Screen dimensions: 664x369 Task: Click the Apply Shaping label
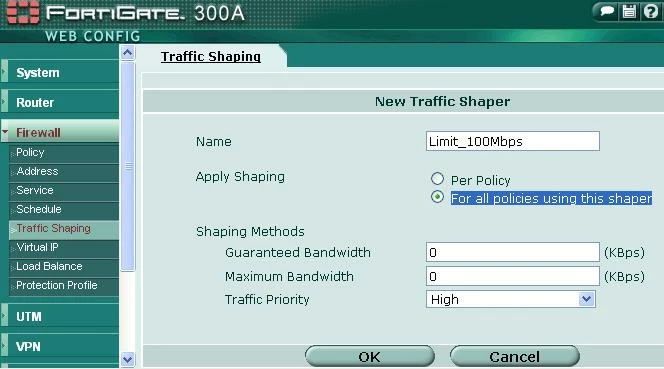[240, 177]
